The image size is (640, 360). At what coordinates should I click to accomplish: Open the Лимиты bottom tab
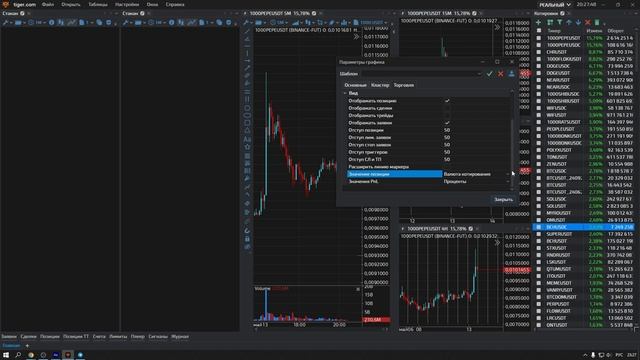coord(118,337)
